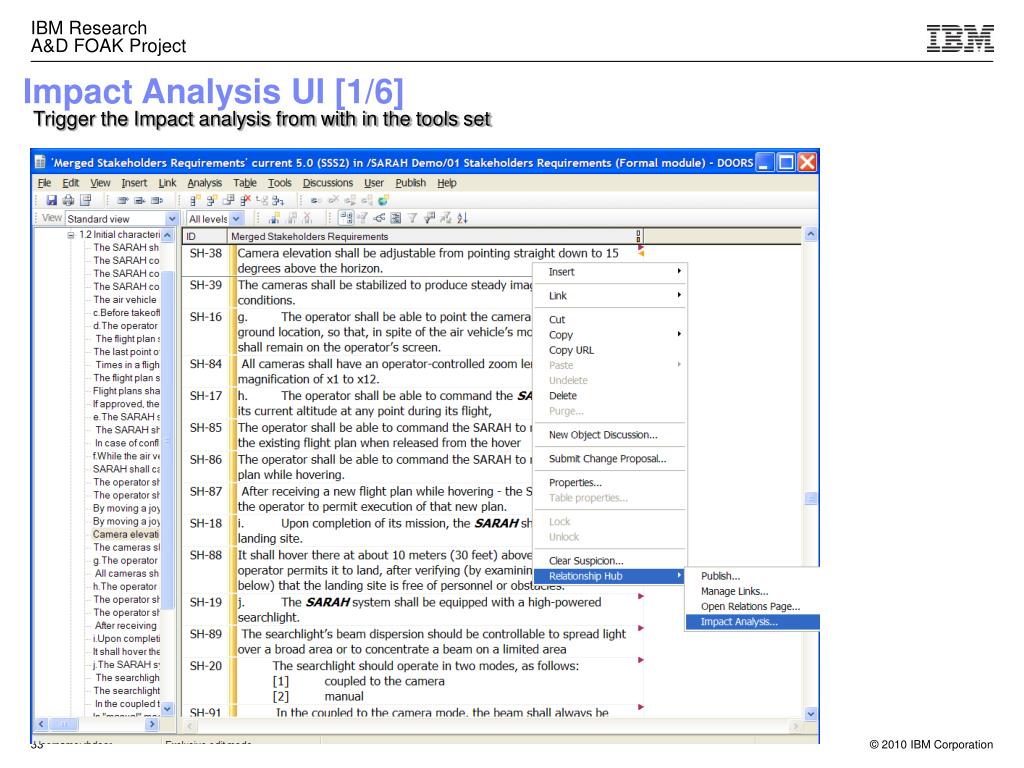Click the filter funnel icon
This screenshot has height=768, width=1024.
tap(412, 218)
